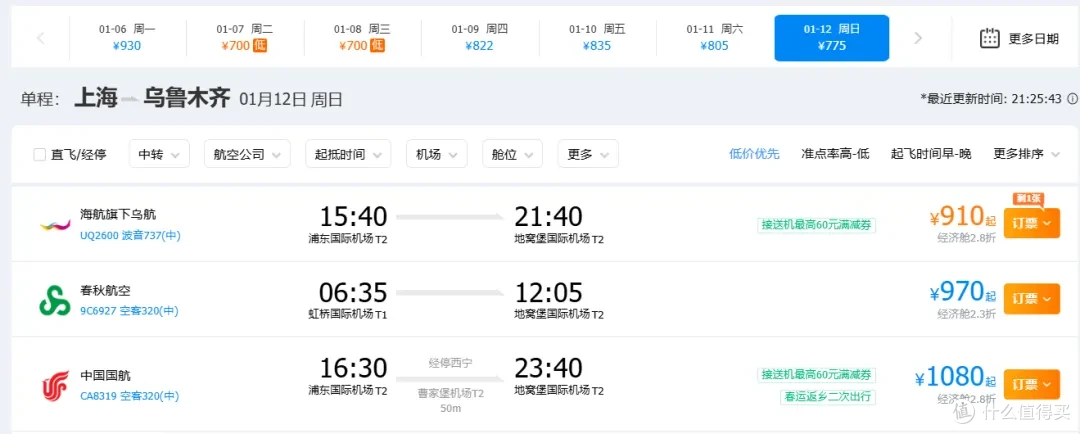Screen dimensions: 1080x434
Task: Click arrival time 21:40
Action: tap(548, 217)
